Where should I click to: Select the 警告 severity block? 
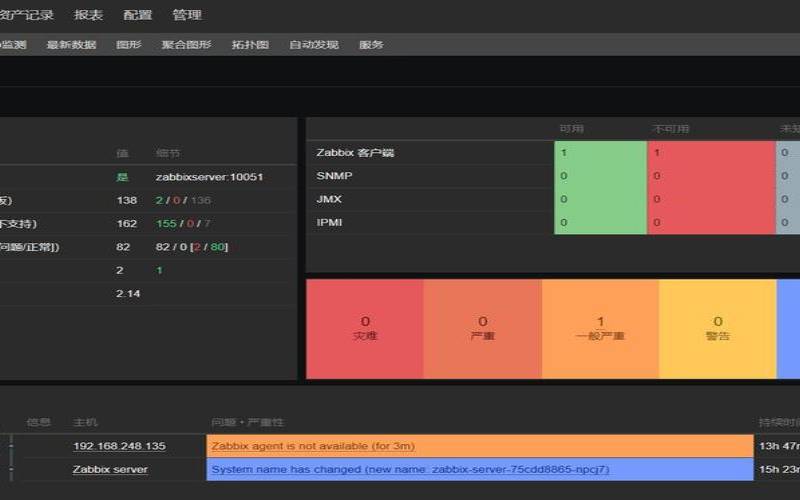[x=718, y=329]
